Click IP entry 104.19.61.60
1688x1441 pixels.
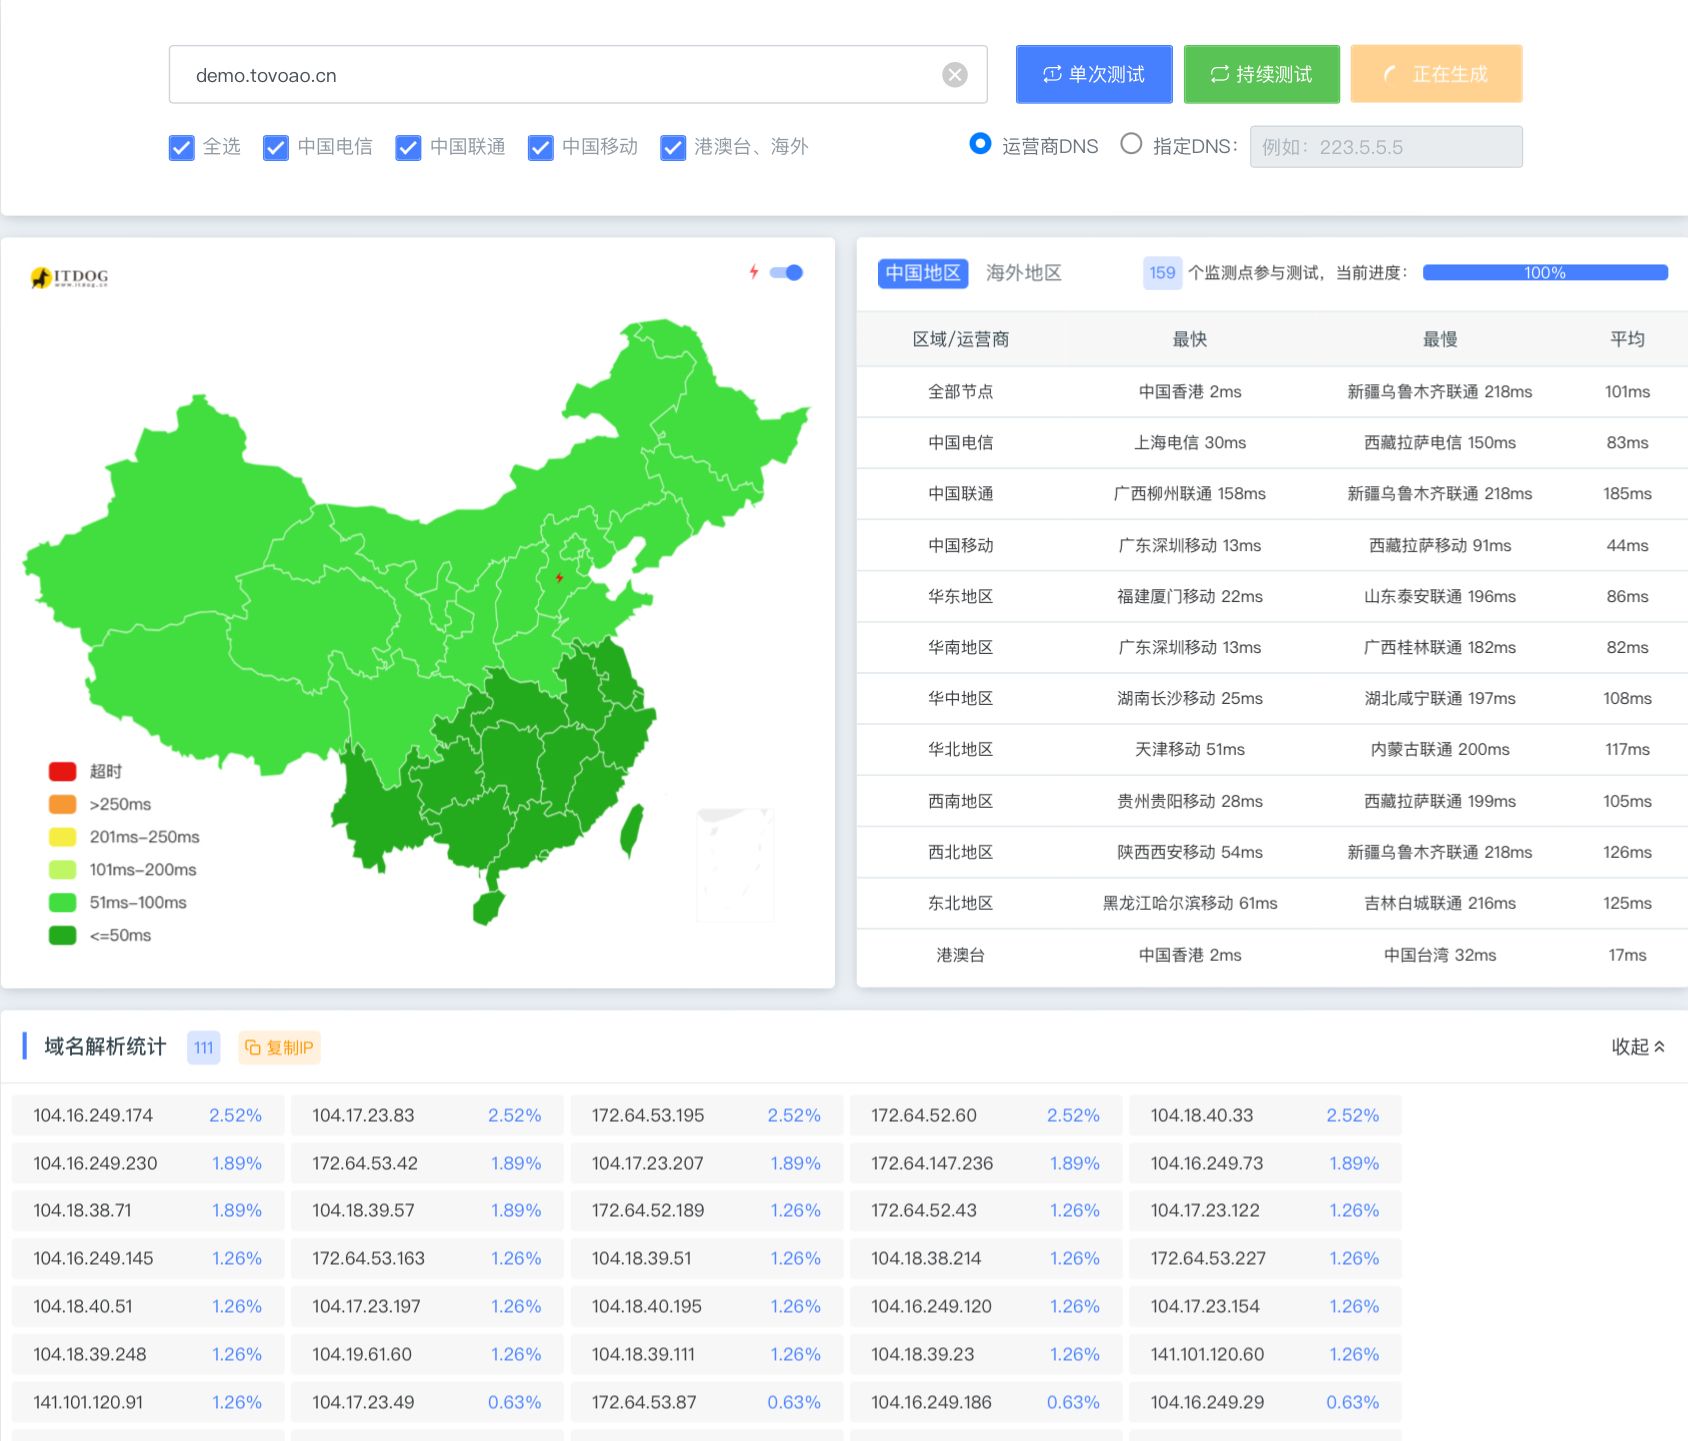(x=427, y=1355)
